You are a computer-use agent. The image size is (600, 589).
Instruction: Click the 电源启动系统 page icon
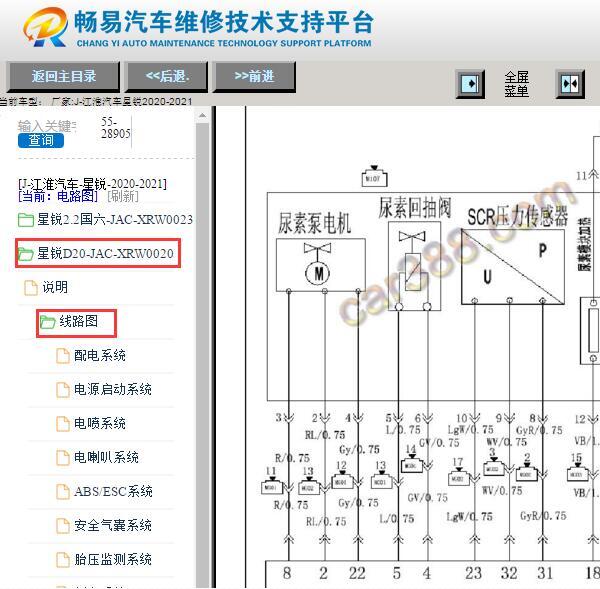(x=63, y=390)
